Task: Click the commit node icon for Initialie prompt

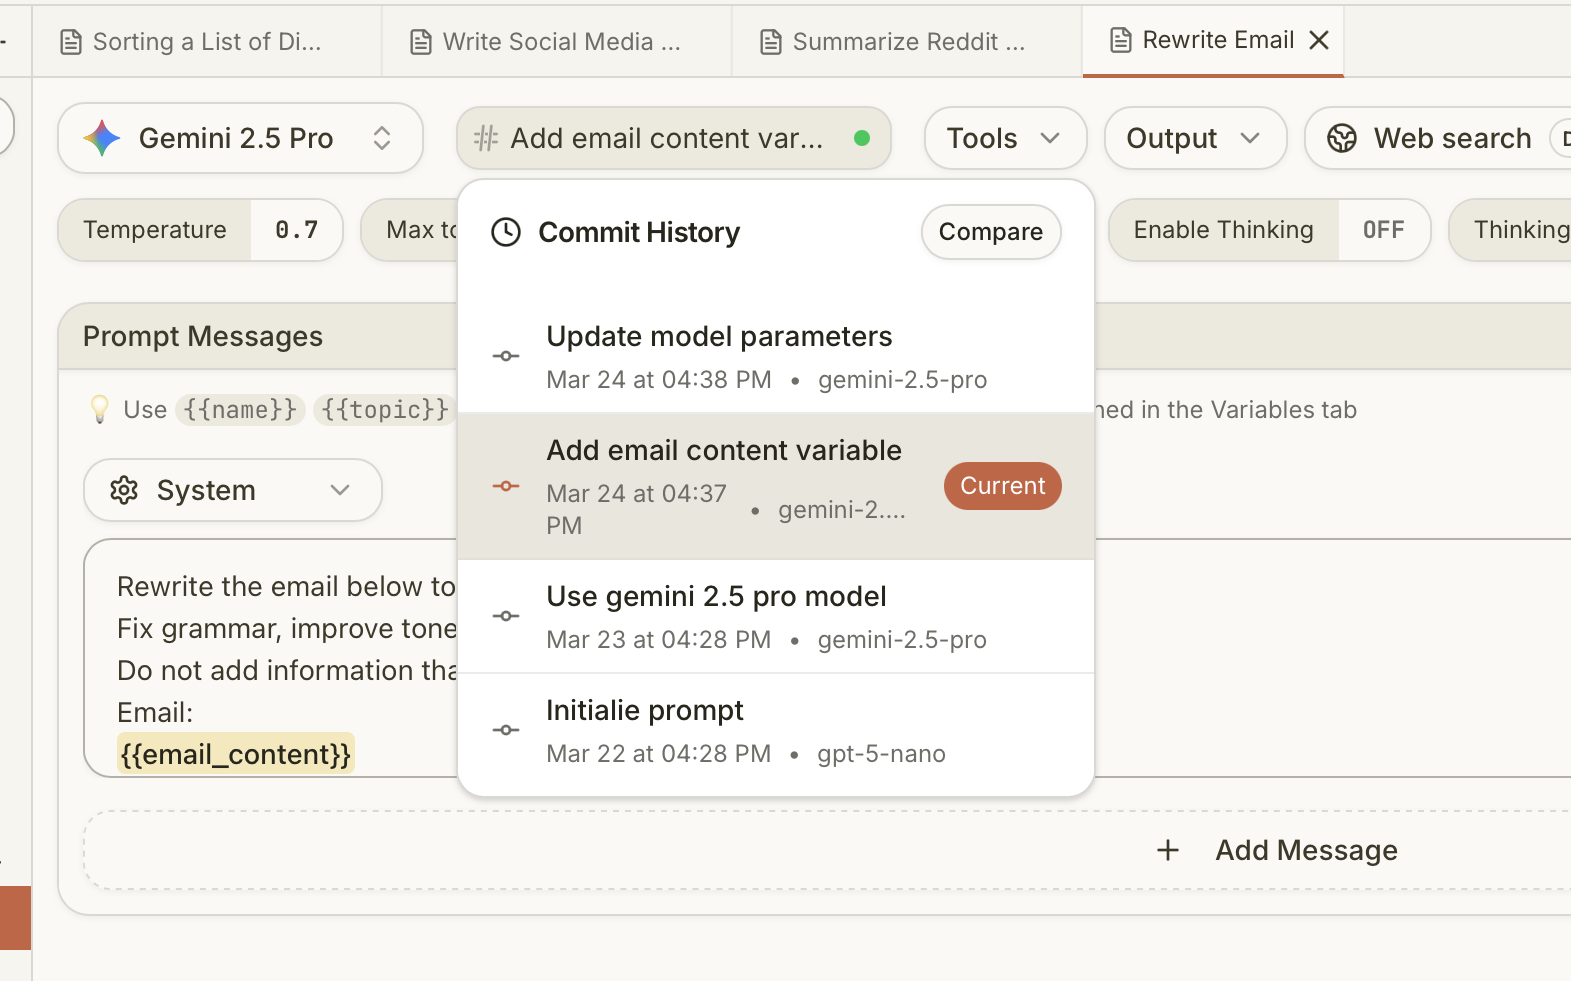Action: 506,730
